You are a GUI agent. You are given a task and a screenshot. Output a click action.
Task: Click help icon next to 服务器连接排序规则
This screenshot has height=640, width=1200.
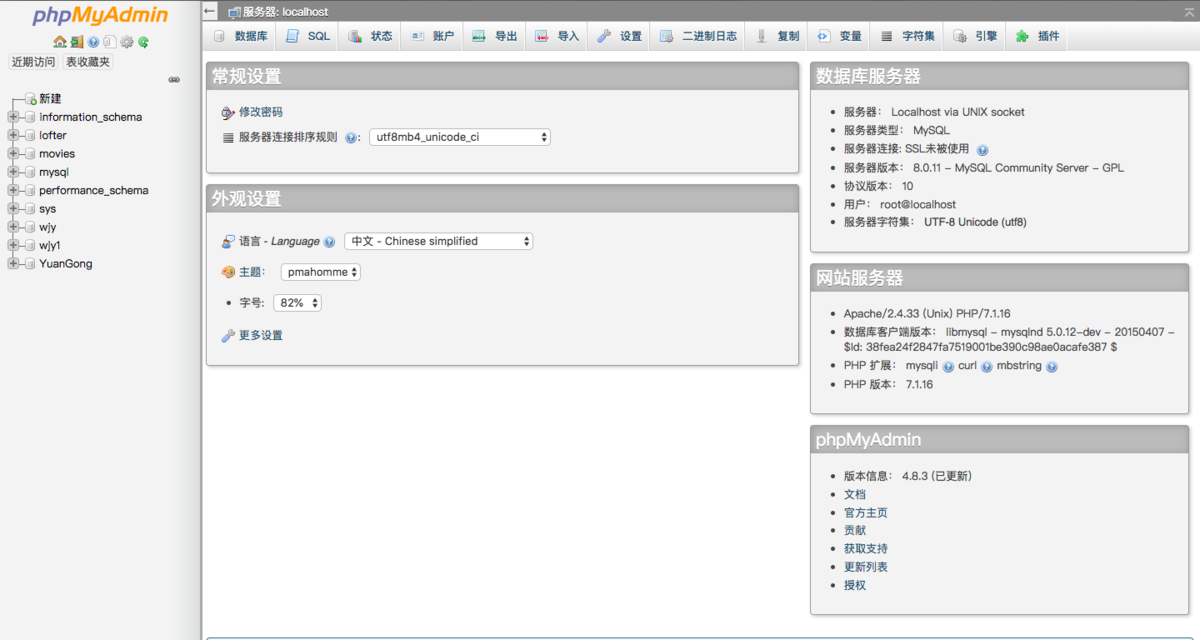click(x=351, y=138)
